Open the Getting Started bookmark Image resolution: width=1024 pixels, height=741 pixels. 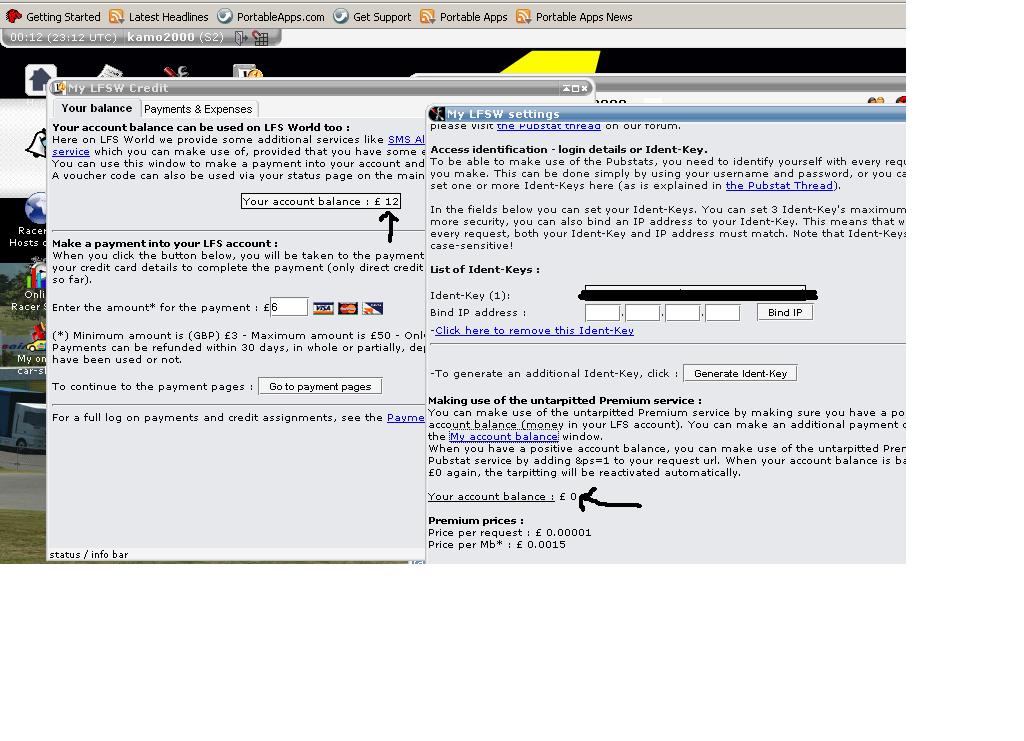53,17
